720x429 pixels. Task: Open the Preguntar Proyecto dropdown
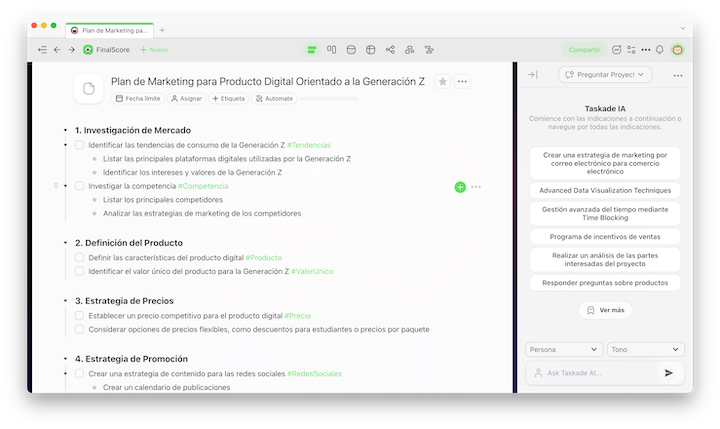tap(605, 74)
